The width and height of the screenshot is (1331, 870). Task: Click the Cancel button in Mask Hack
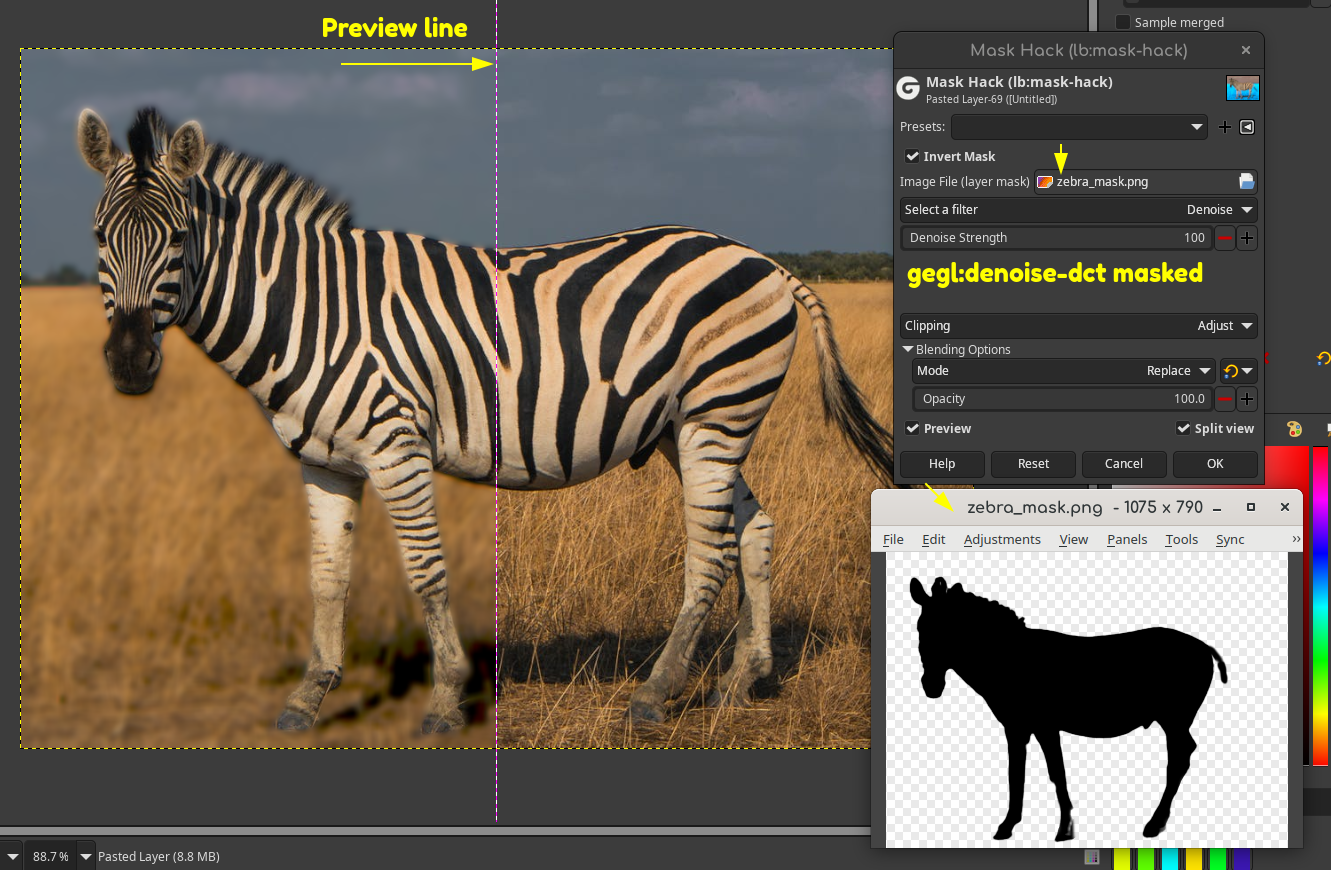1124,464
